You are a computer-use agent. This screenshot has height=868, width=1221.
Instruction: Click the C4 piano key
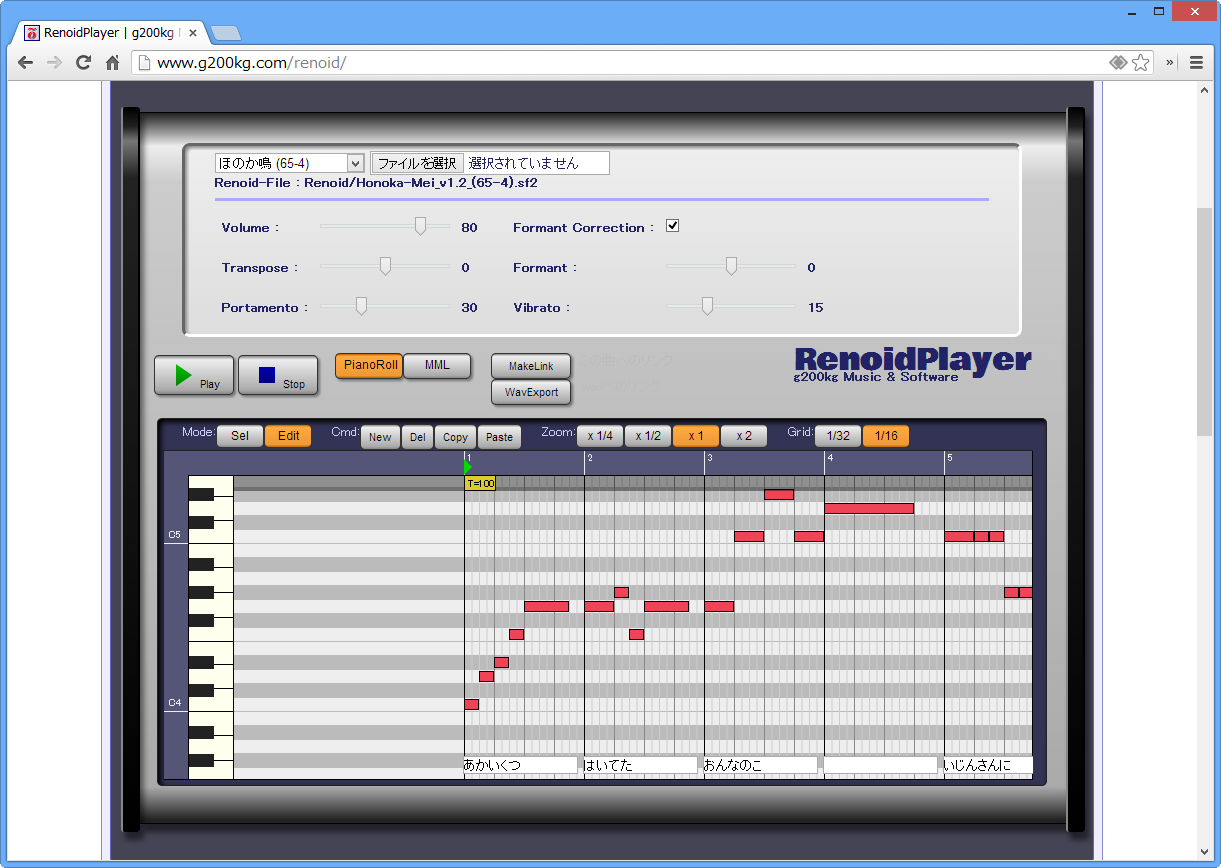(x=211, y=704)
